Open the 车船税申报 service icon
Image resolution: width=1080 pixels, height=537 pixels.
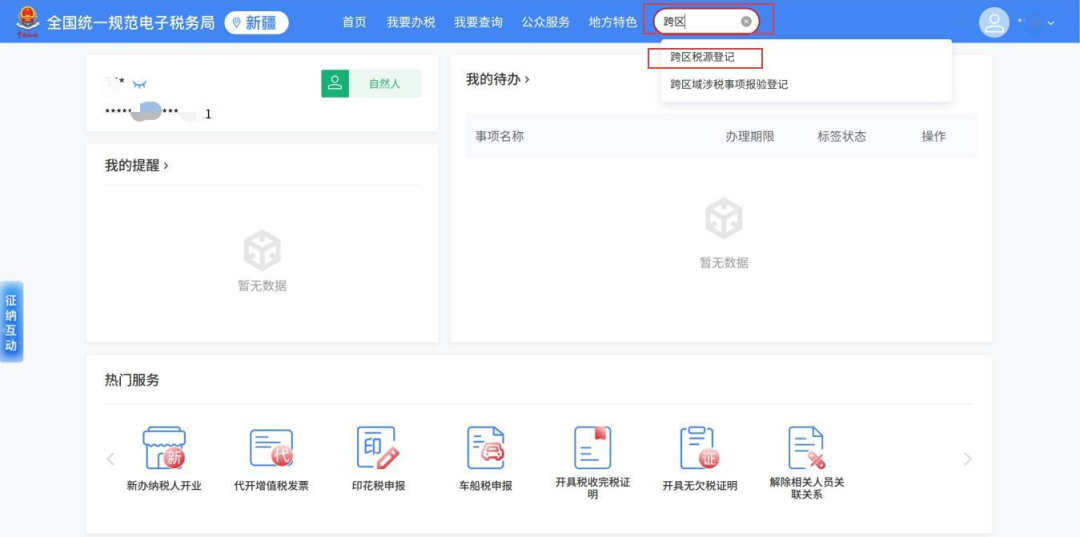click(x=486, y=448)
